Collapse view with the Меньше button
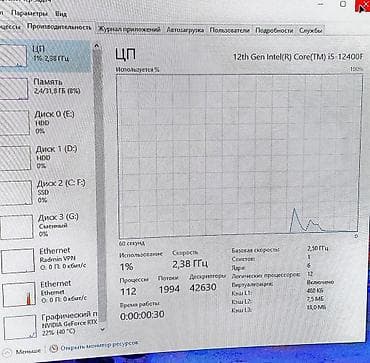The width and height of the screenshot is (370, 363). (x=23, y=351)
